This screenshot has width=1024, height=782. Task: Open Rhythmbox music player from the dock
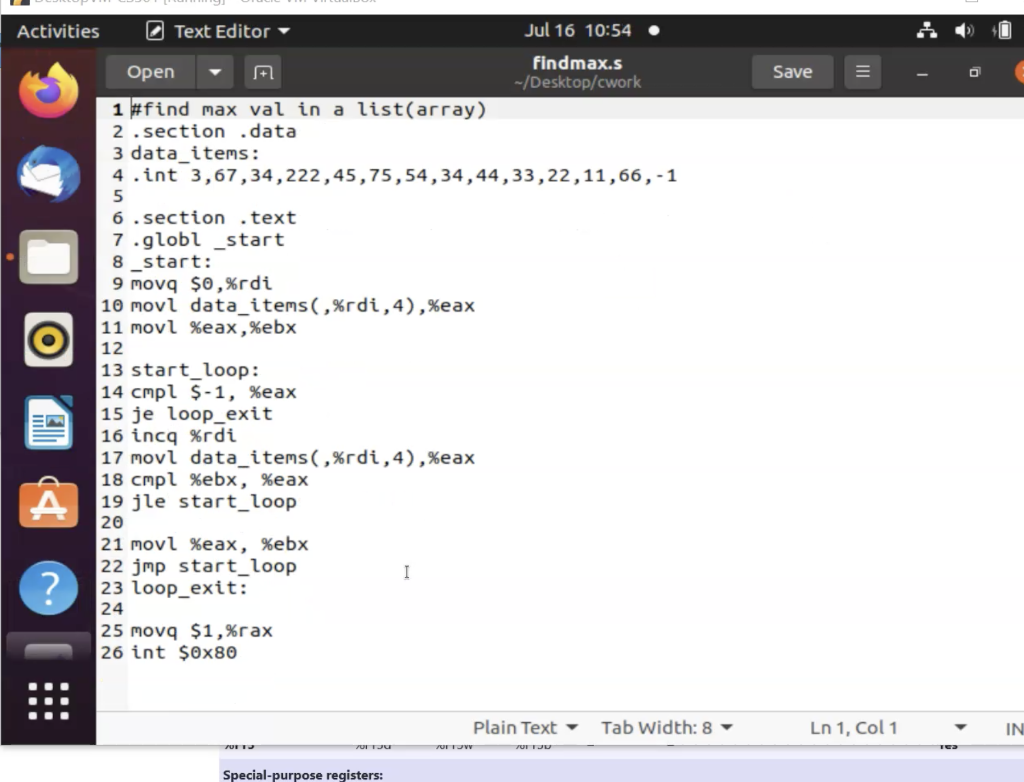48,340
